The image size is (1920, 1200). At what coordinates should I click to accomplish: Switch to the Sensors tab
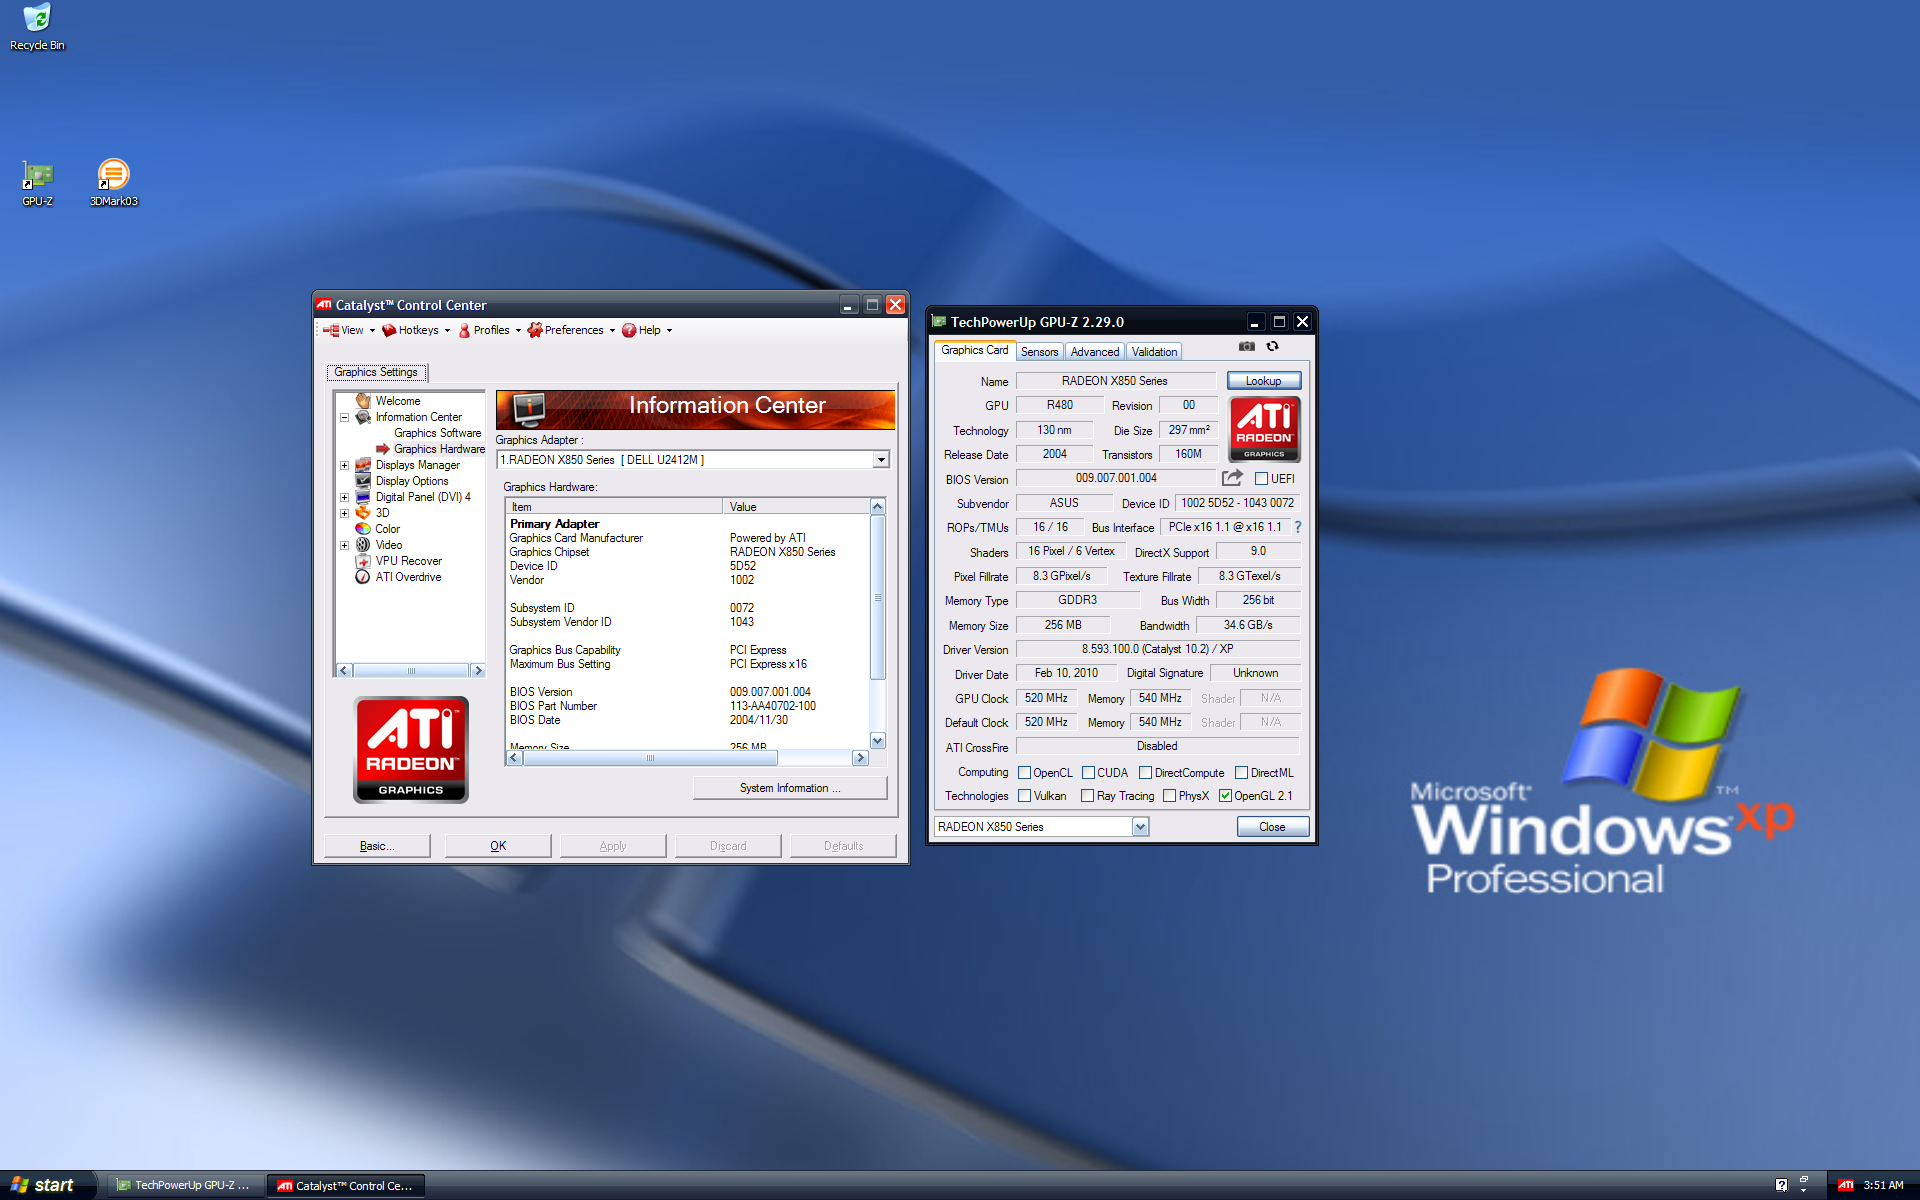[x=1039, y=352]
